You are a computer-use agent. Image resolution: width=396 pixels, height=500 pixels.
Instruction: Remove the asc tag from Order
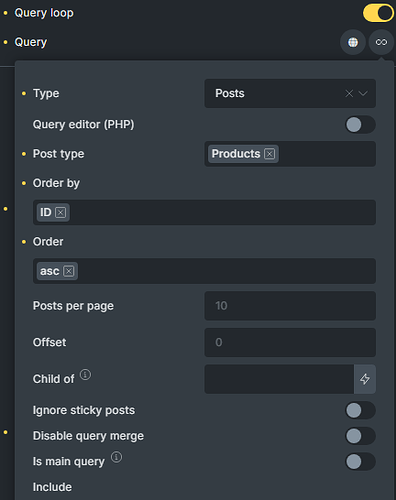tap(69, 271)
